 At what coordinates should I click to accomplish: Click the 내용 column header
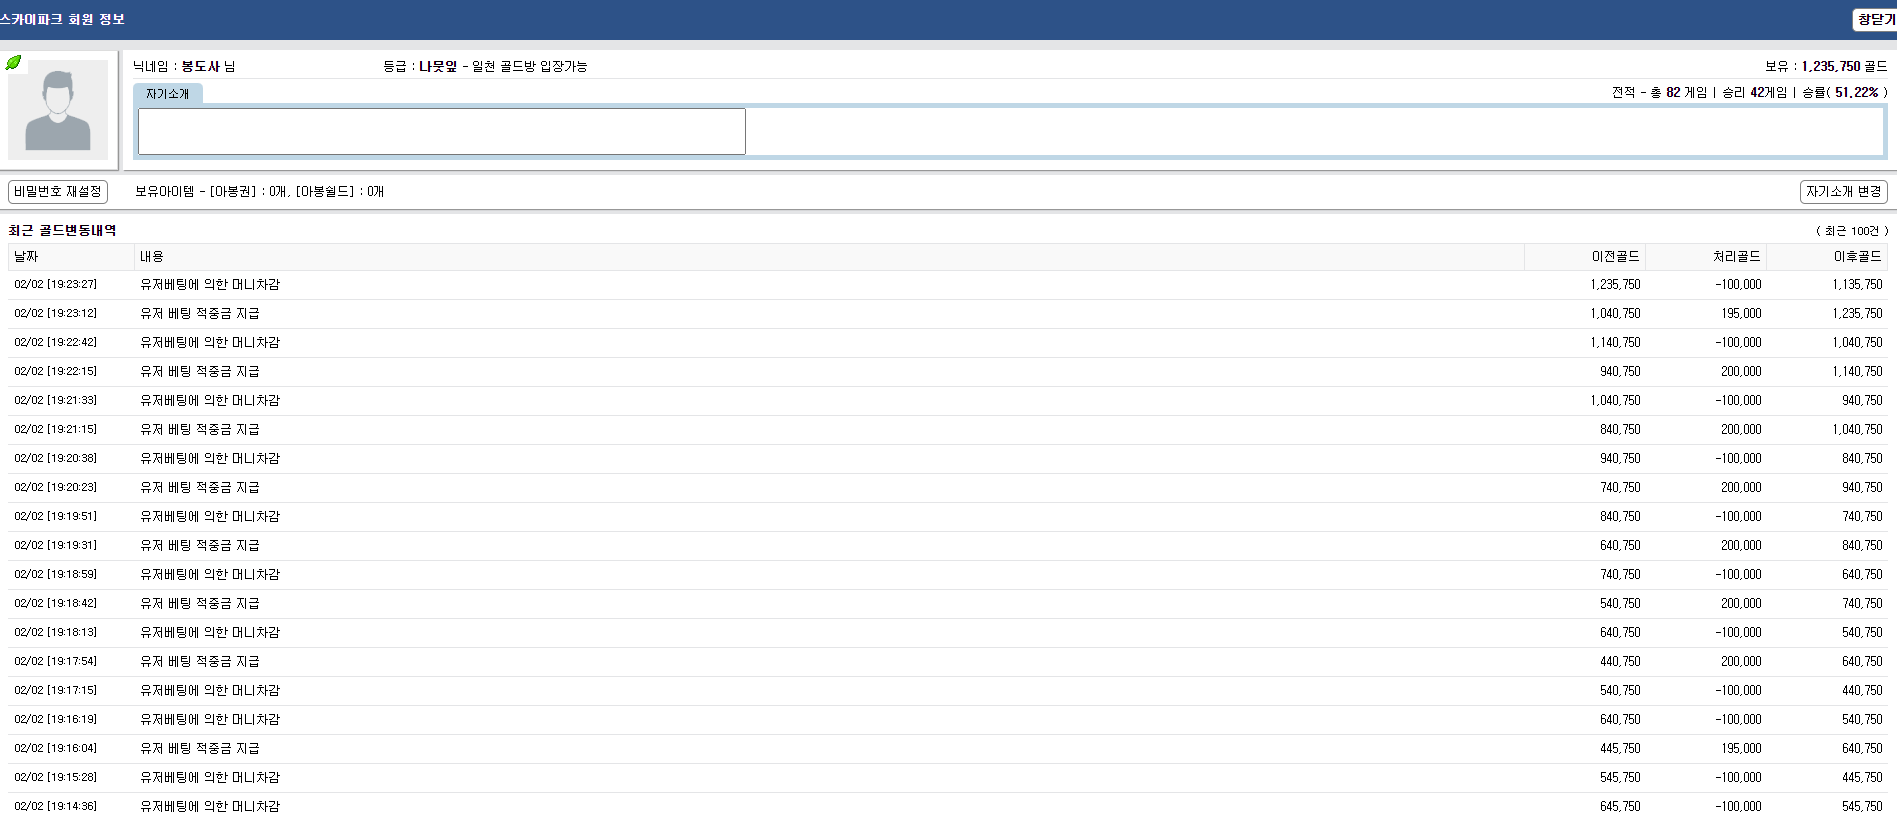point(829,257)
